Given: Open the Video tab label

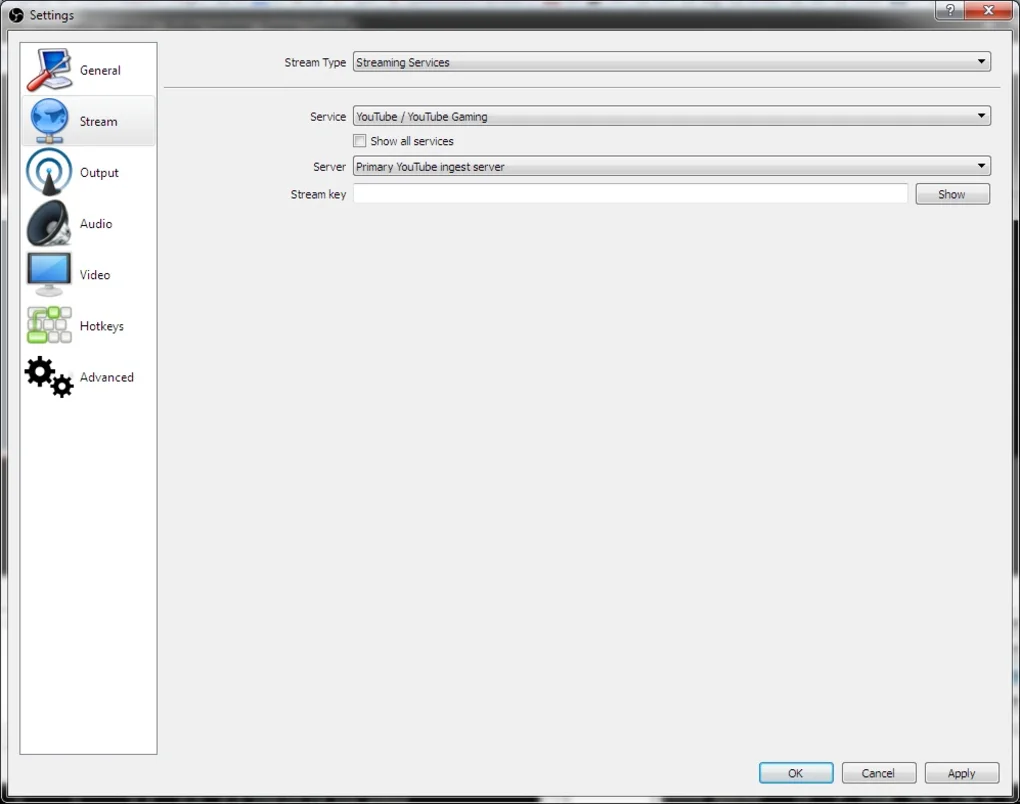Looking at the screenshot, I should coord(95,275).
